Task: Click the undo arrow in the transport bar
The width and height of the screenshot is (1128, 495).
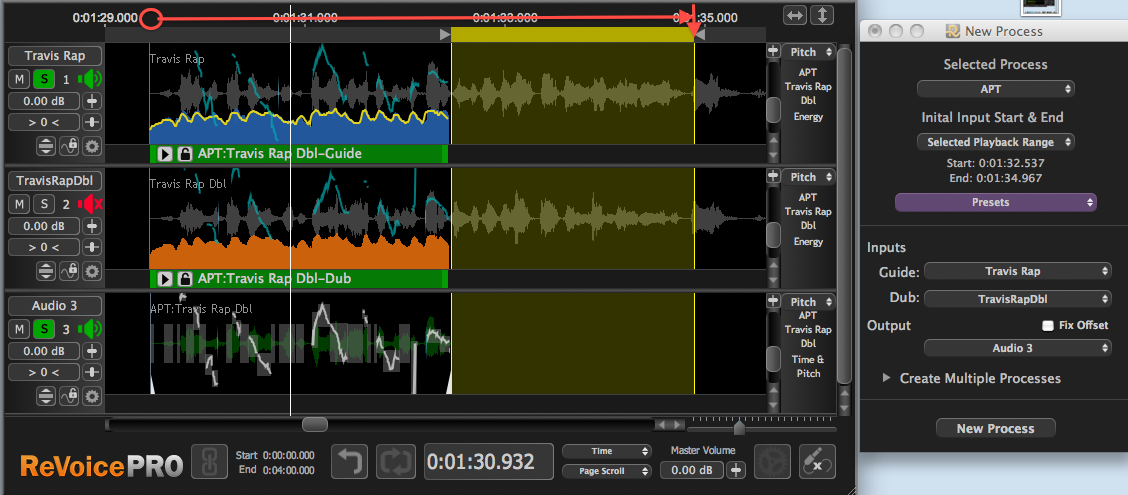Action: (x=350, y=463)
